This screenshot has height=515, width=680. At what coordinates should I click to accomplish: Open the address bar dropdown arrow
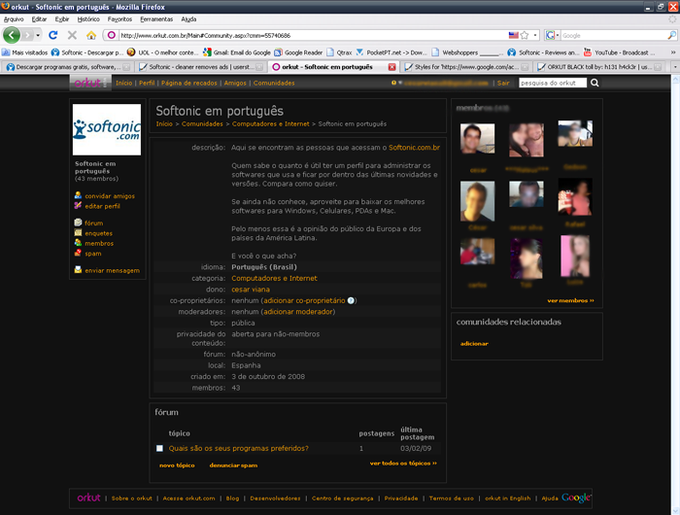point(535,35)
